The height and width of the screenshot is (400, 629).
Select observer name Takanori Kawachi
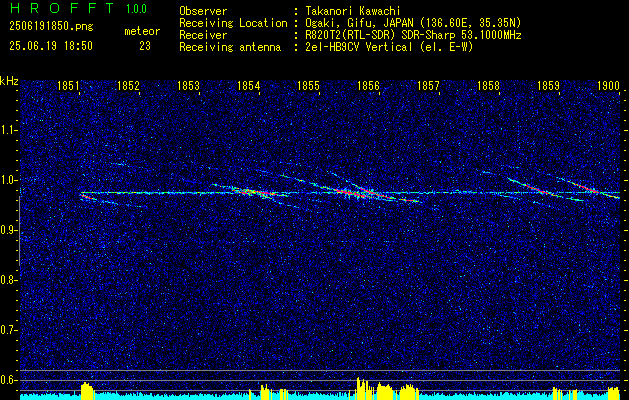pos(352,11)
